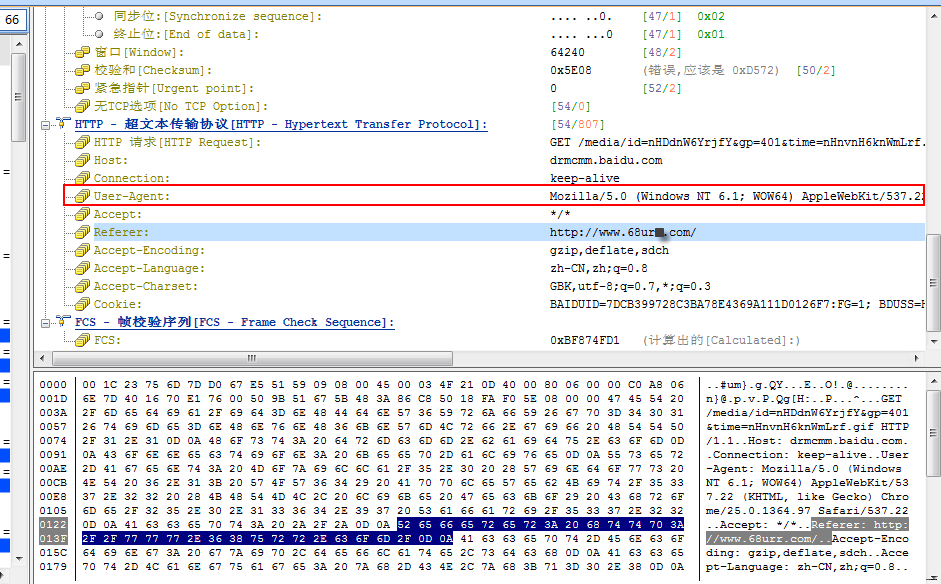The image size is (941, 584).
Task: Click the Host field icon
Action: tap(83, 160)
